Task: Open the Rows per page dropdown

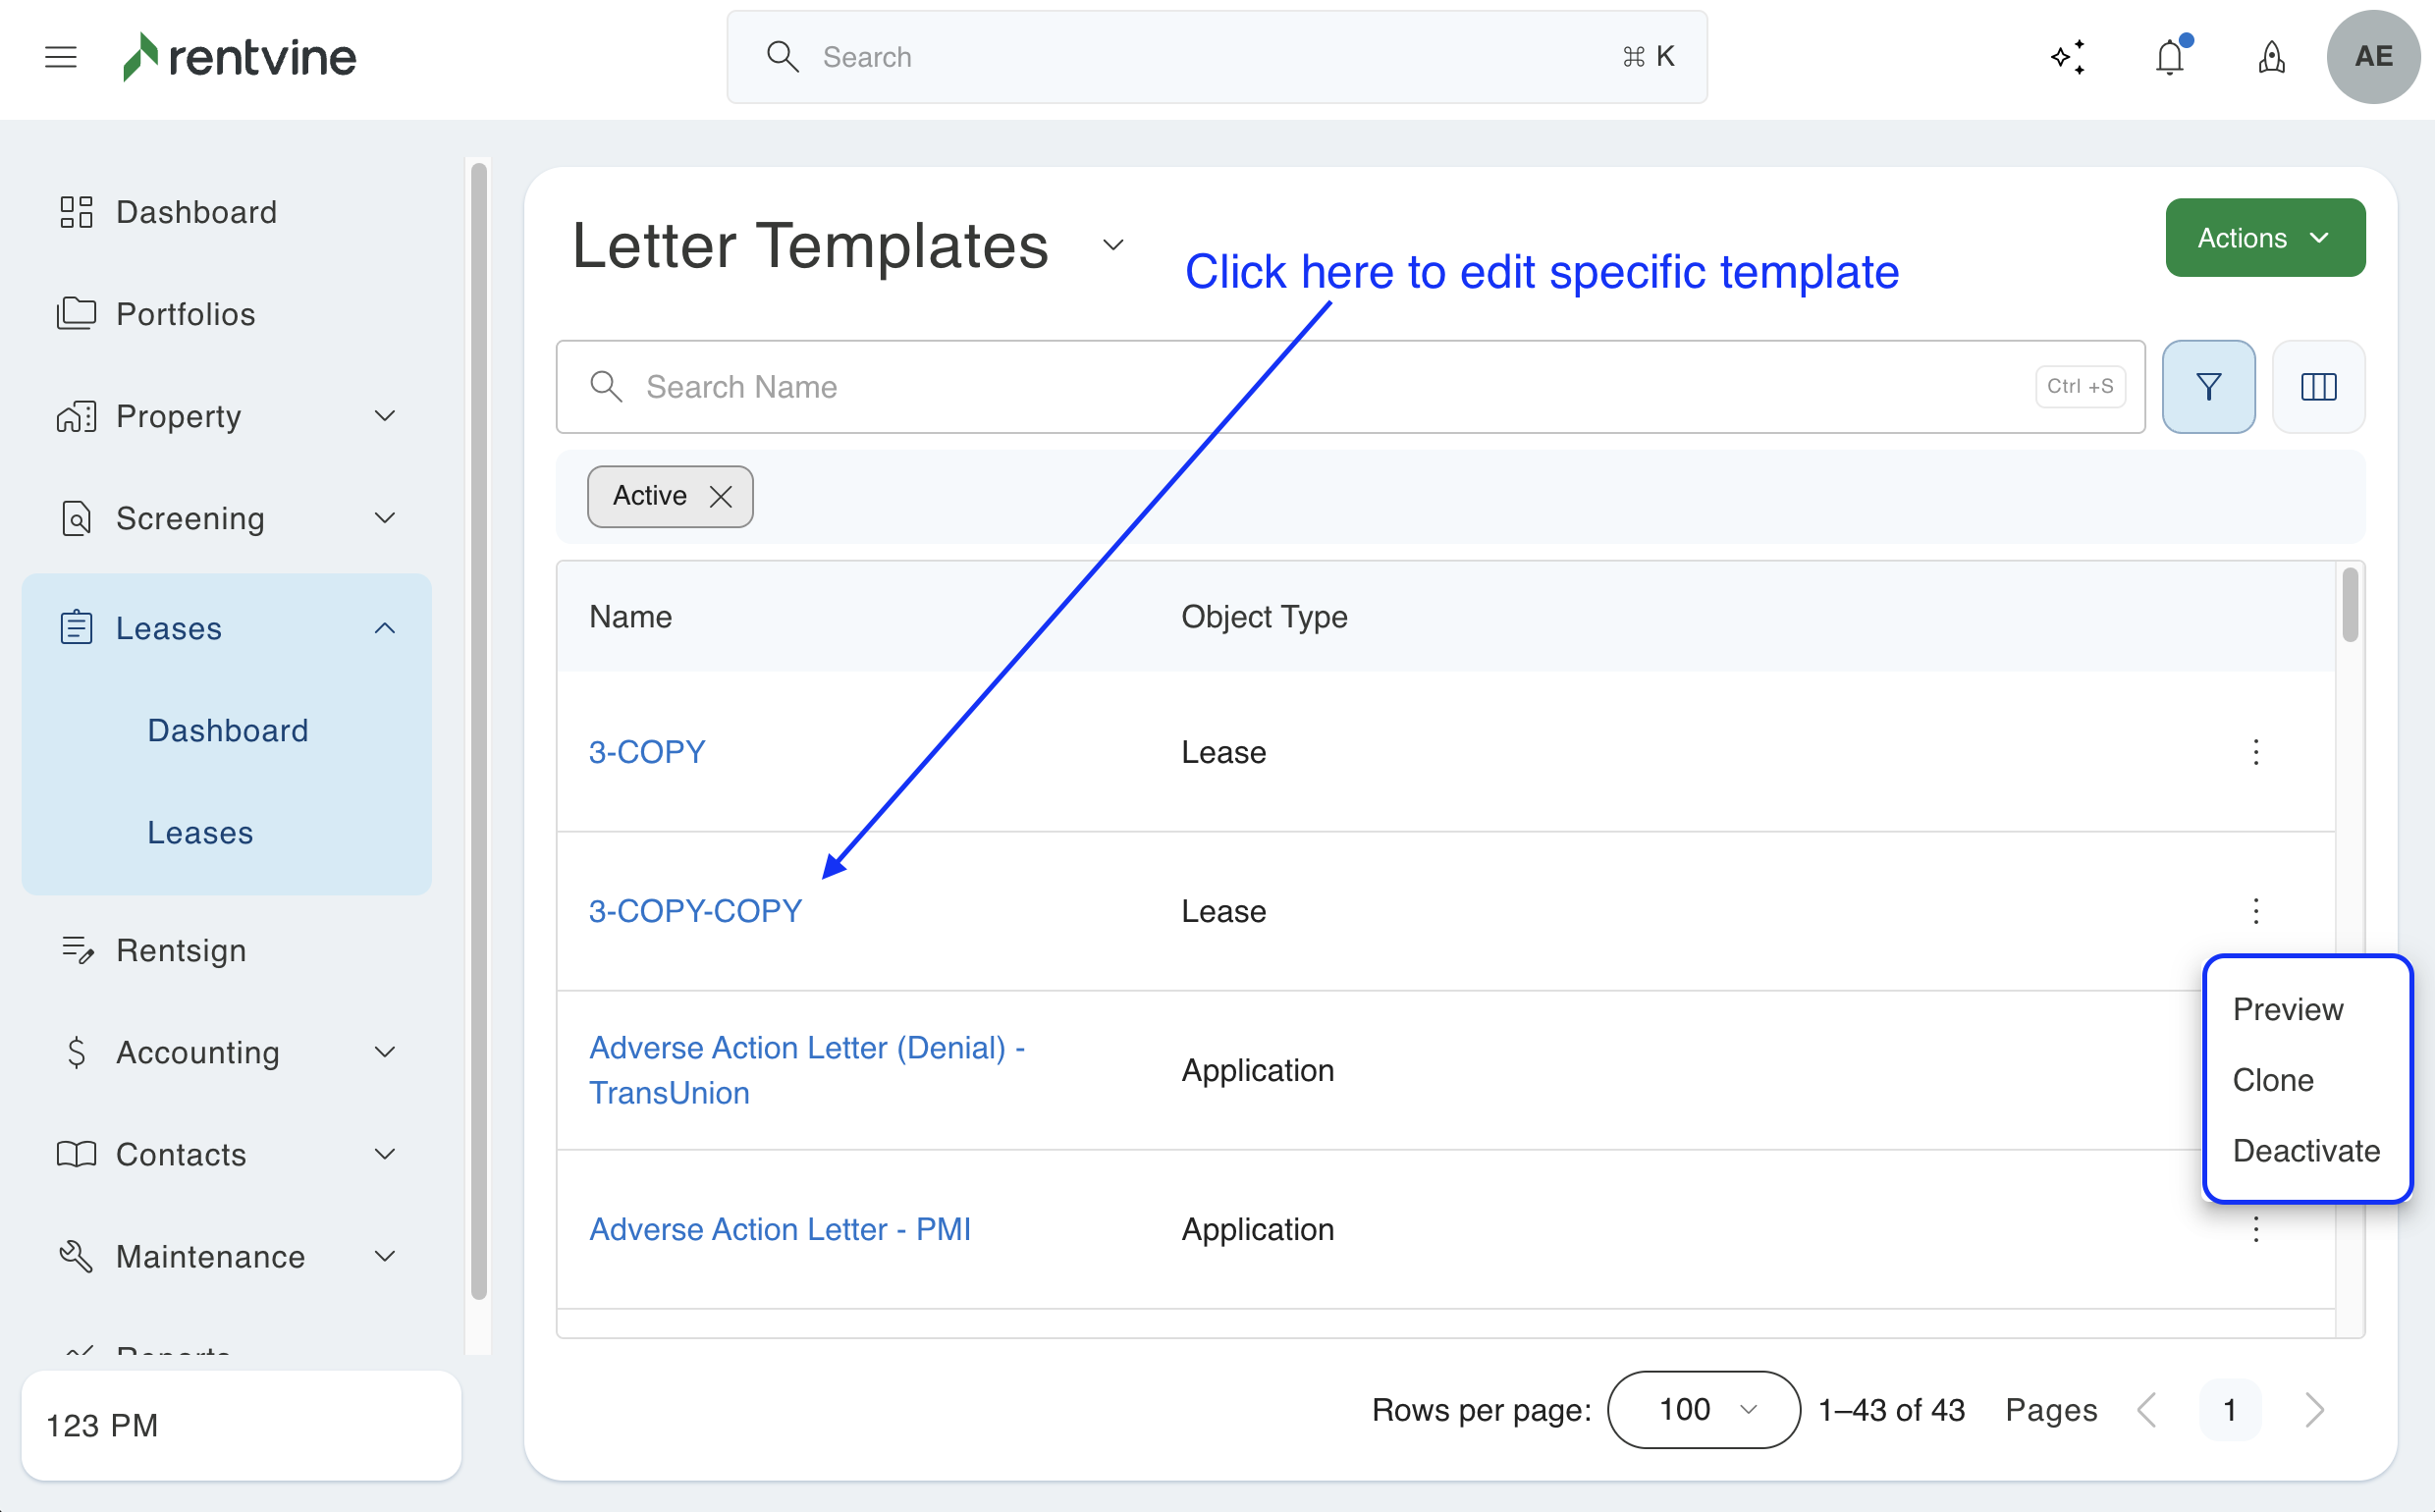Action: click(1703, 1409)
